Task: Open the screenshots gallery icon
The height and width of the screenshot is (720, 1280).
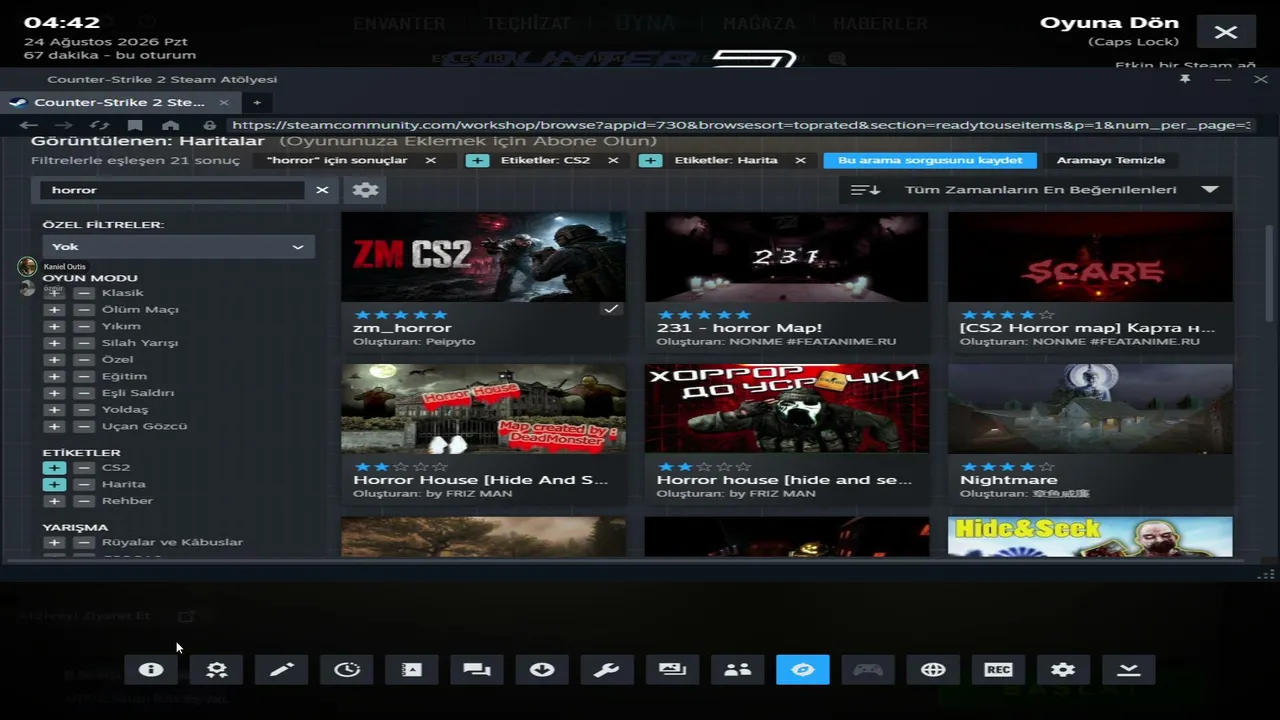Action: coord(673,670)
